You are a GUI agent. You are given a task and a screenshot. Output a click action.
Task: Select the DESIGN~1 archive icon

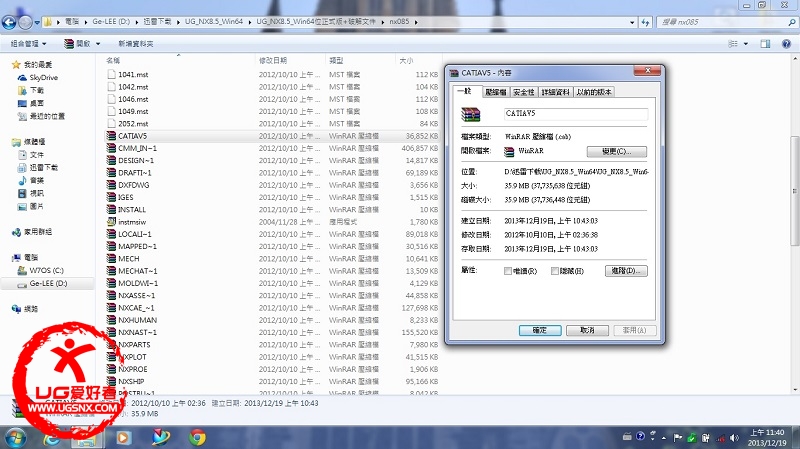111,160
